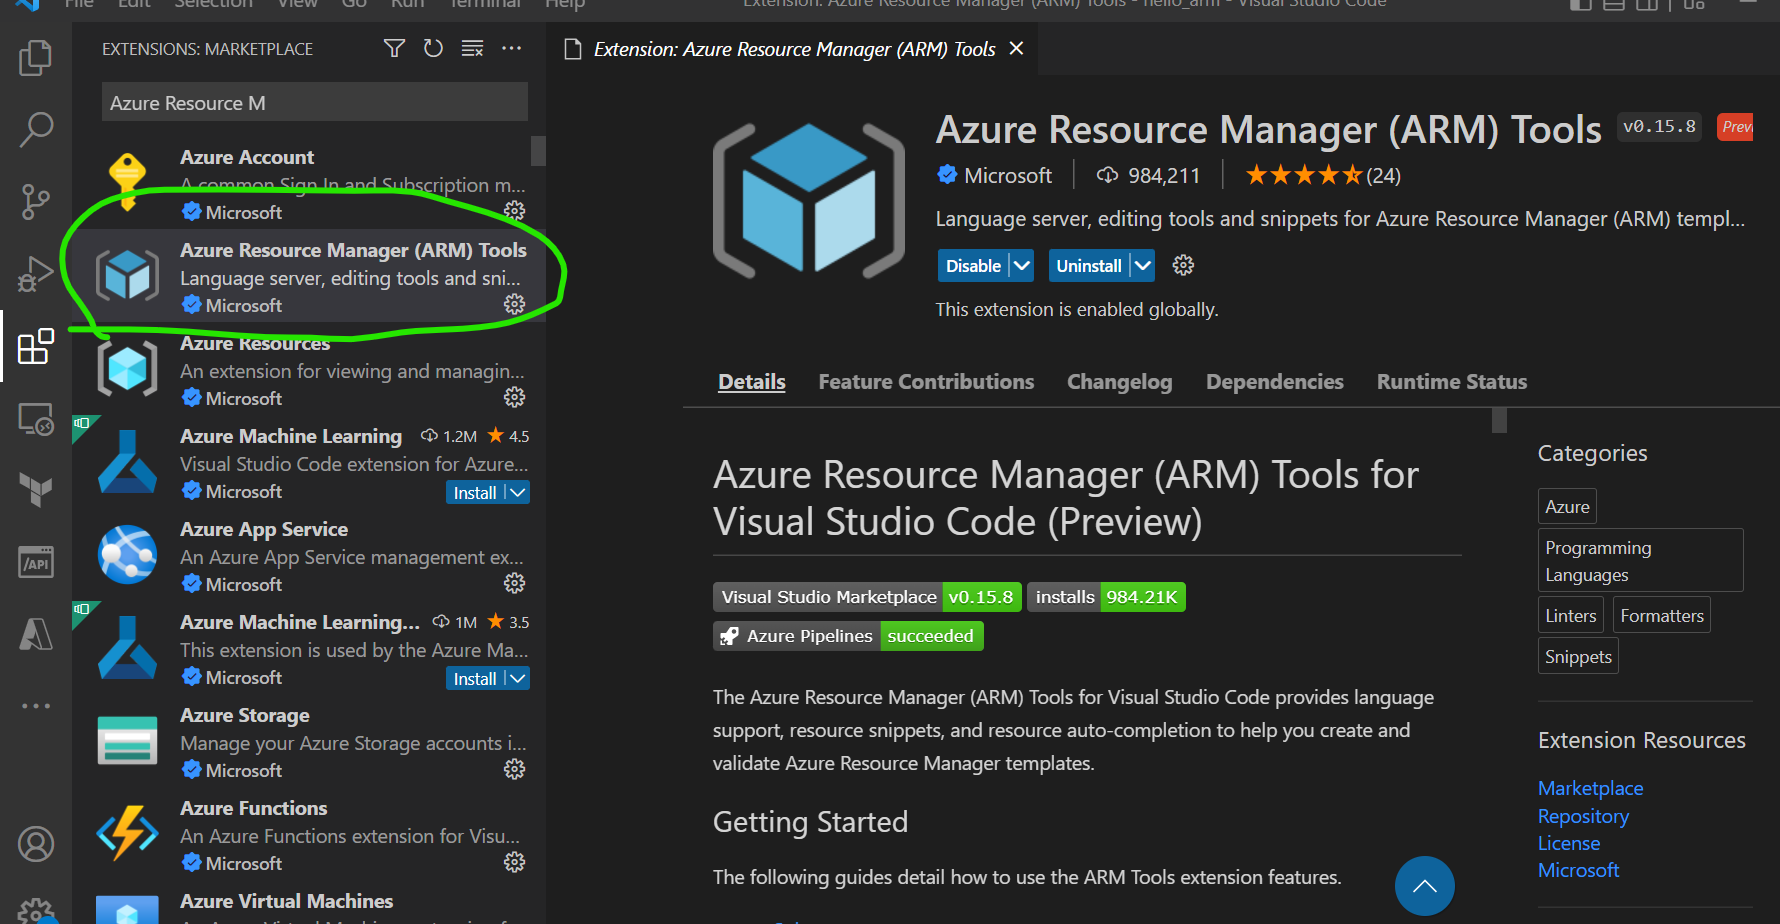Screen dimensions: 1780x924
Task: Open manage gear for Azure Resources extension
Action: tap(514, 397)
